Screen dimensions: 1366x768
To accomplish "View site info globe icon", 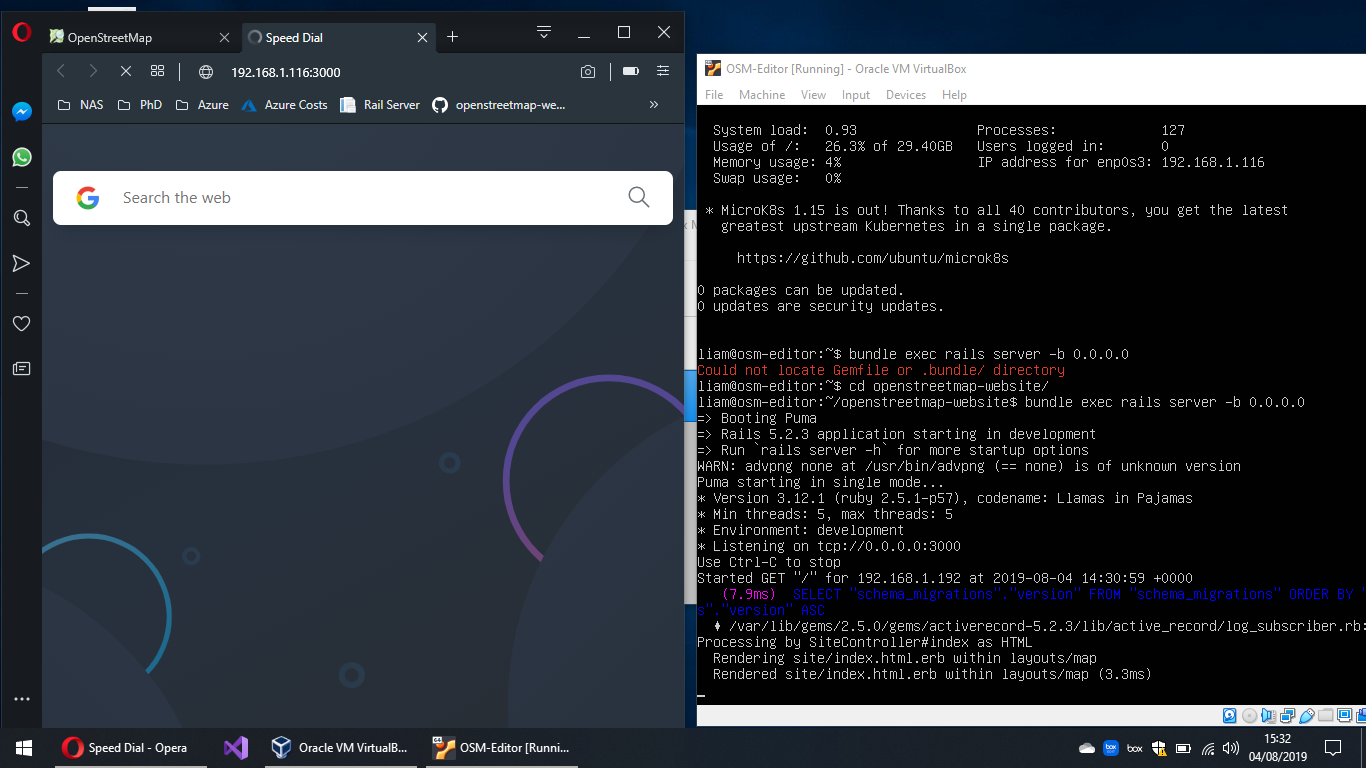I will [206, 72].
